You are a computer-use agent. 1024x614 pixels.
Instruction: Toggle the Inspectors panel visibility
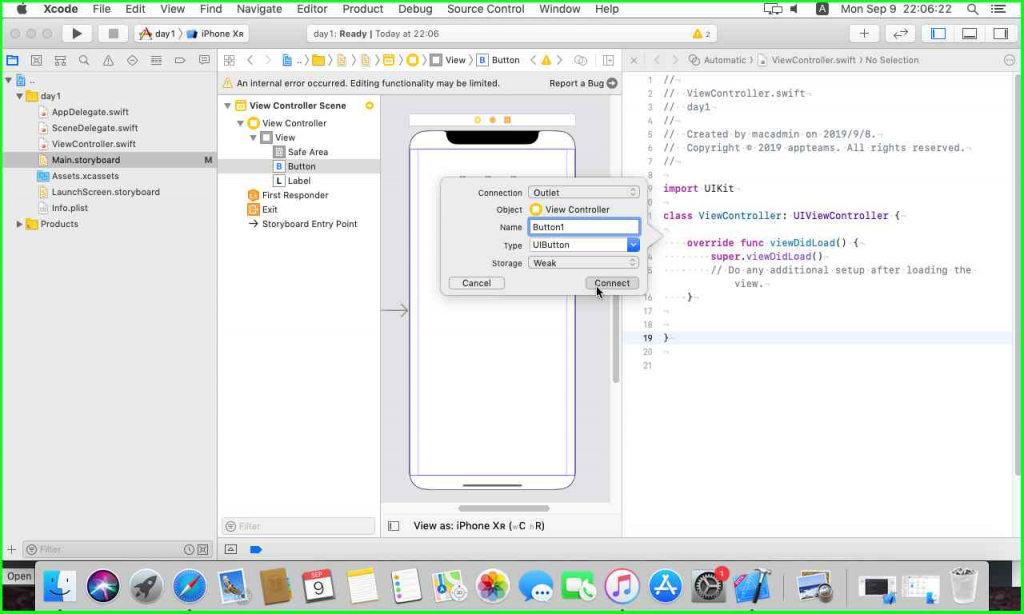click(x=1000, y=33)
